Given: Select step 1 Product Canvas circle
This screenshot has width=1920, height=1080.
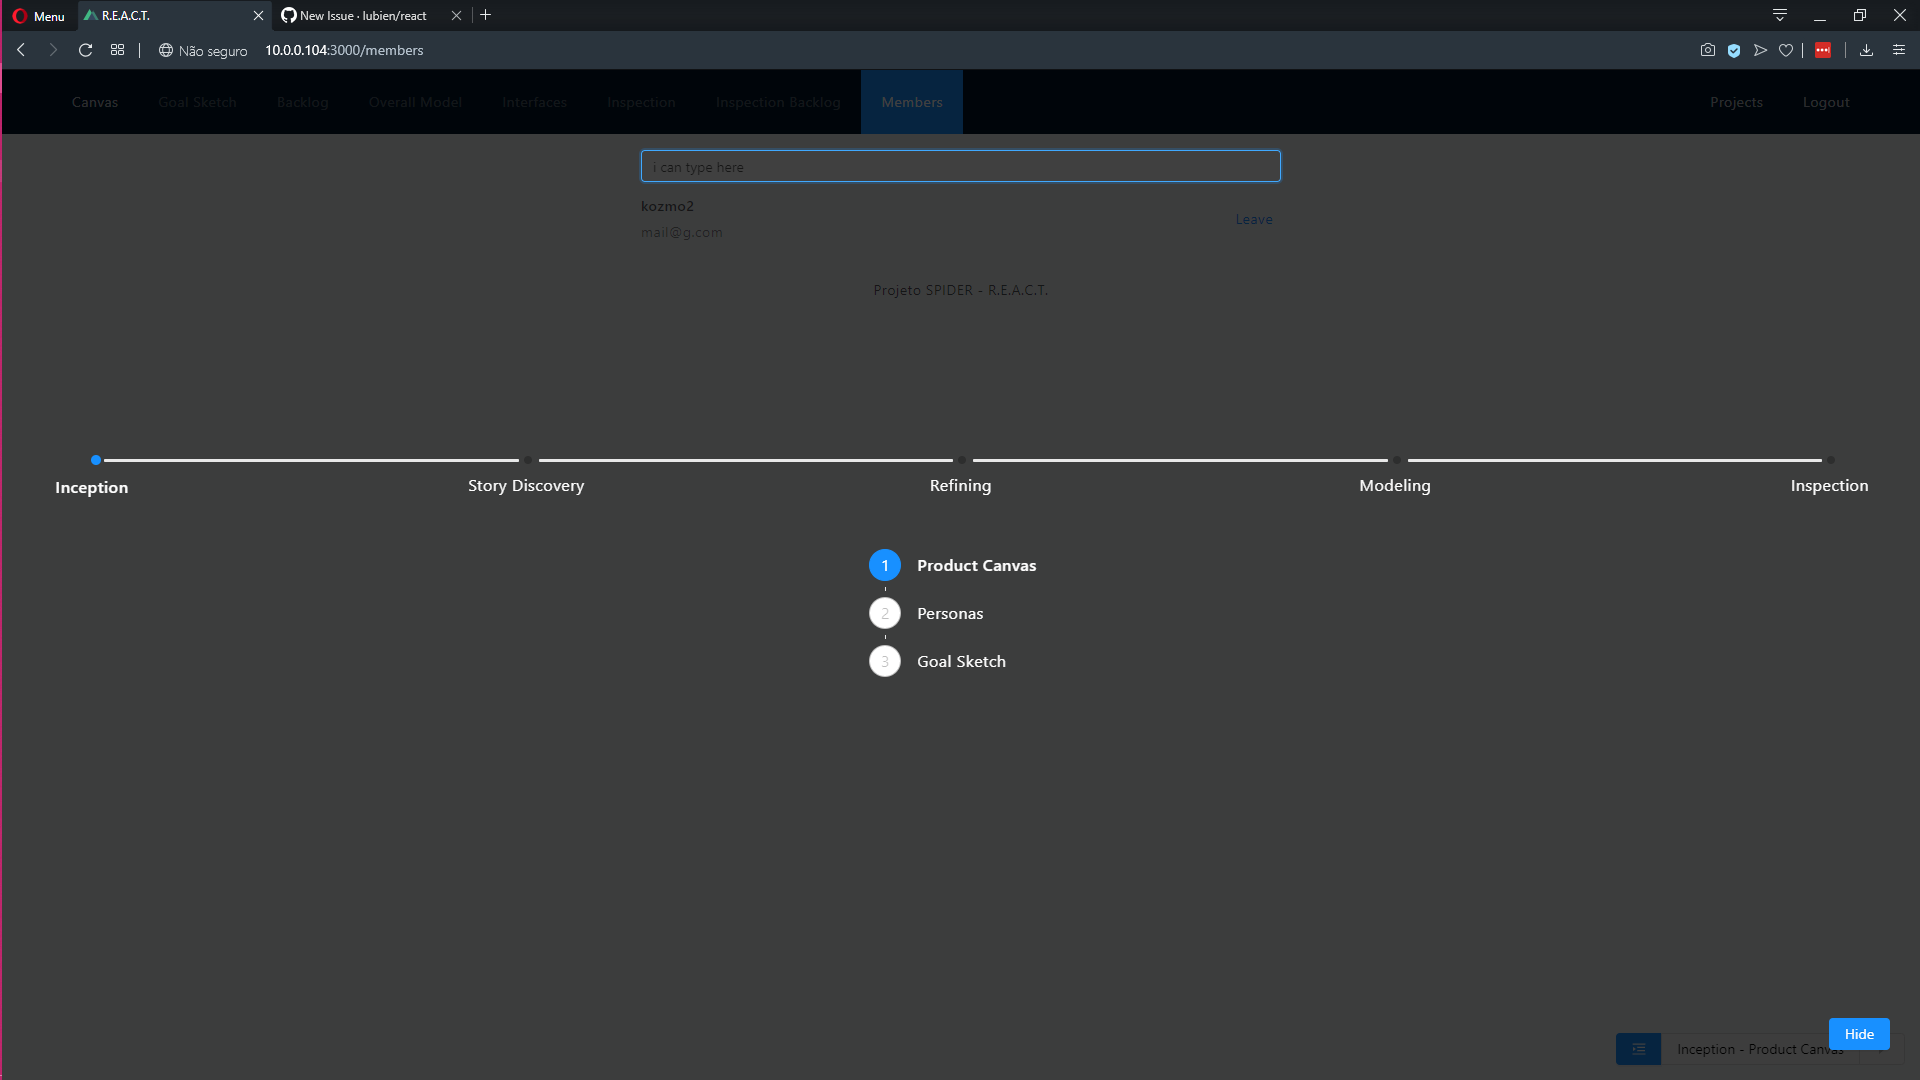Looking at the screenshot, I should coord(884,566).
